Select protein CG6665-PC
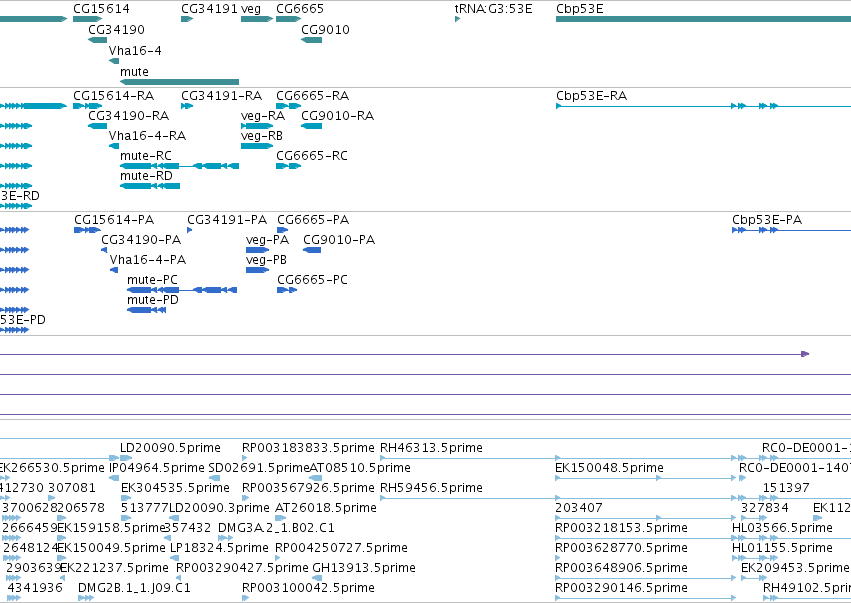Image resolution: width=851 pixels, height=603 pixels. coord(312,280)
